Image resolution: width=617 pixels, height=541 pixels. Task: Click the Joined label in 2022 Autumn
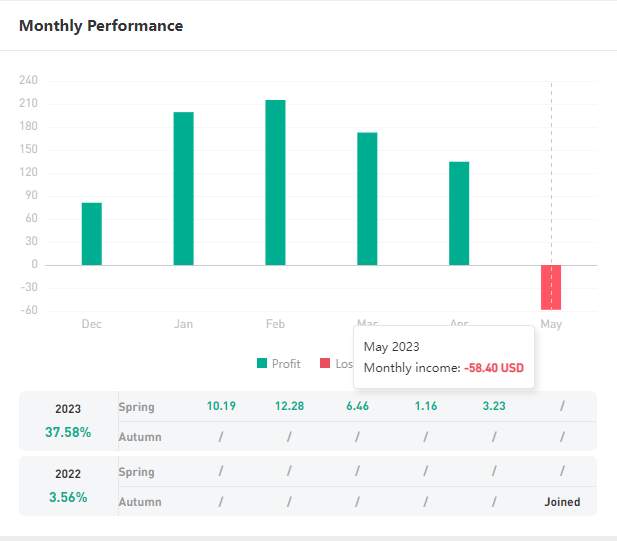click(x=562, y=502)
